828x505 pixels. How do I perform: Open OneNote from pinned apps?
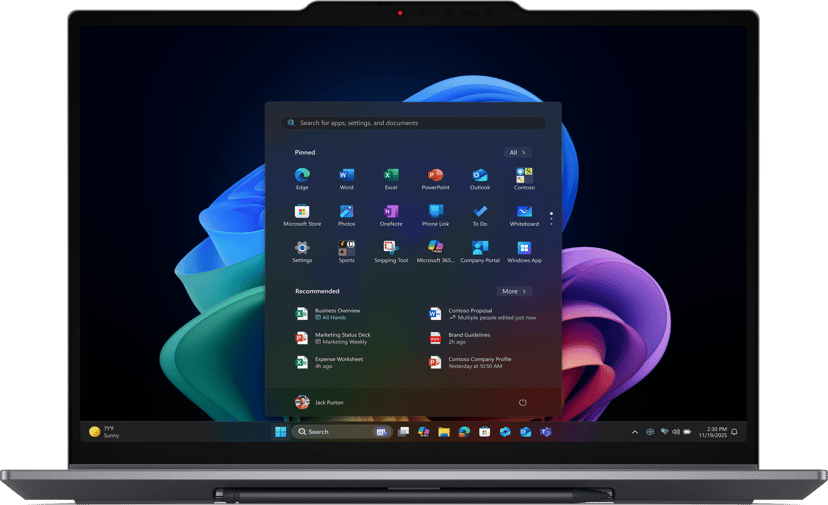391,215
